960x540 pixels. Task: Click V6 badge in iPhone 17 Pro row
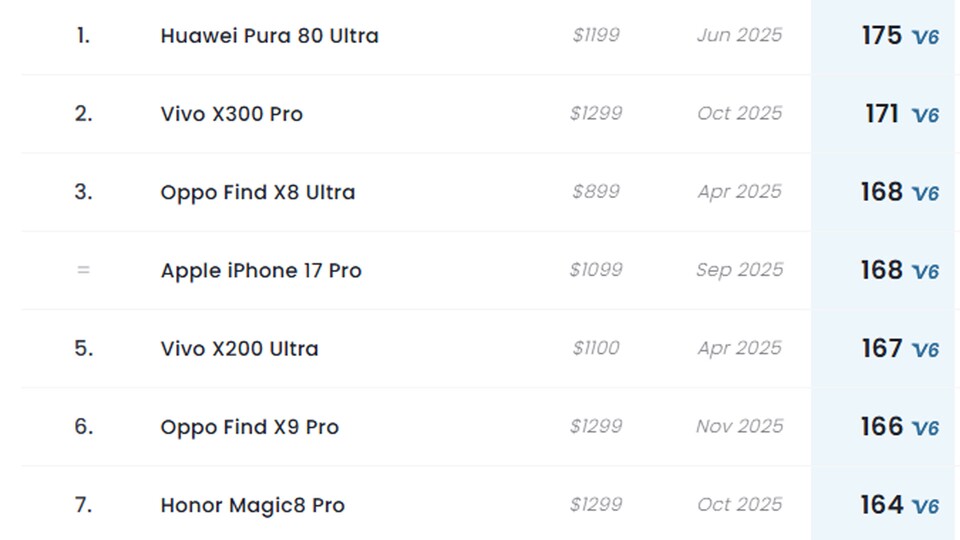925,272
